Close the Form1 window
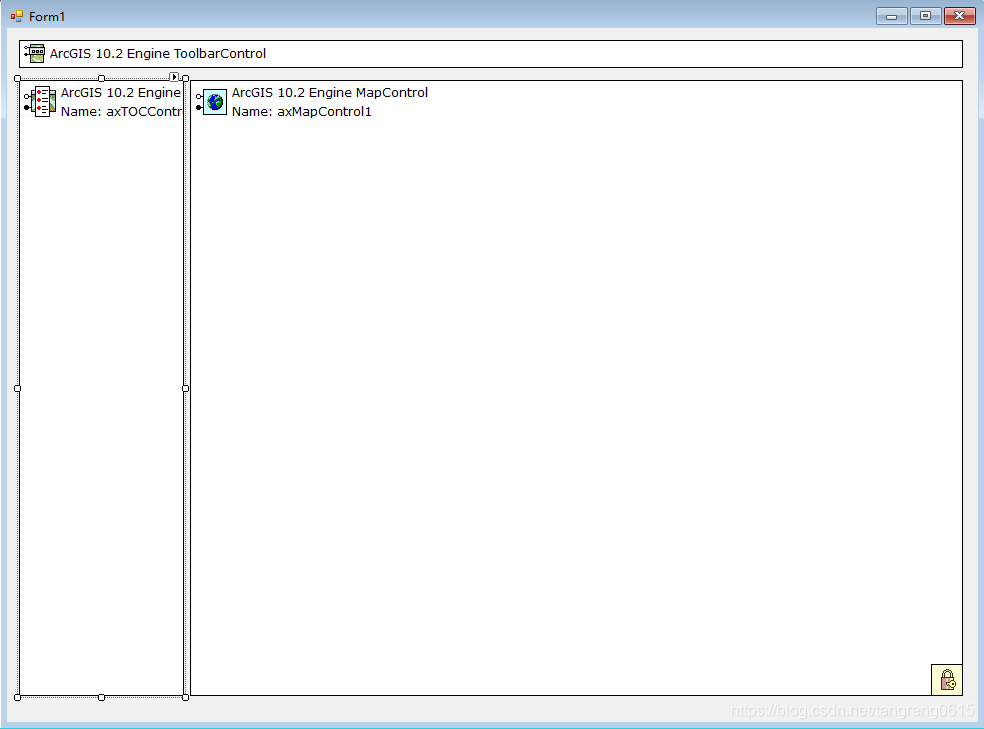Image resolution: width=984 pixels, height=729 pixels. click(960, 16)
